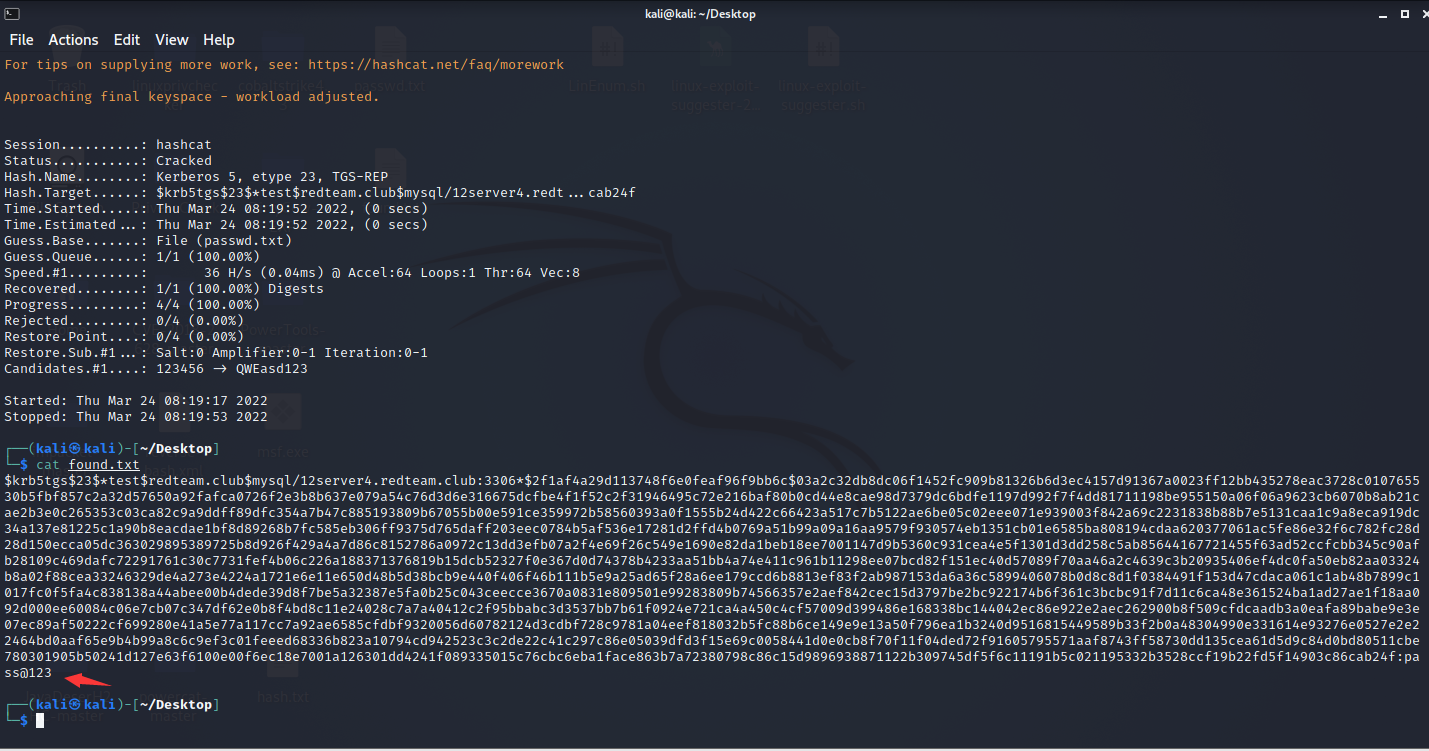Click the 'Status: Cracked' line
The image size is (1429, 751).
pos(108,160)
